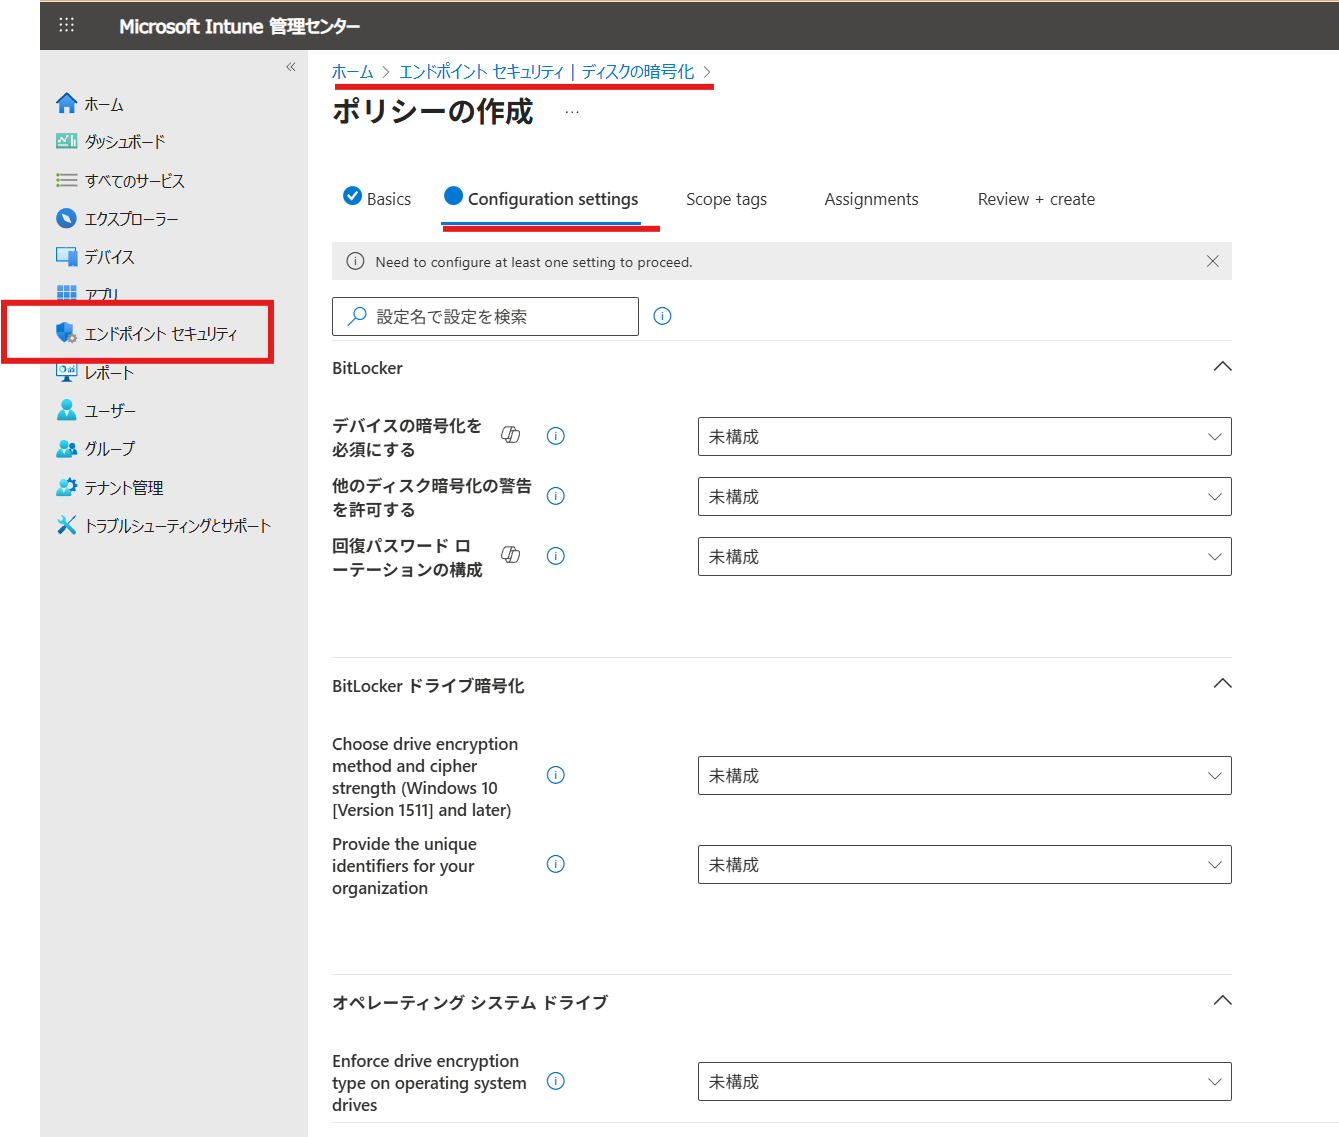Open other disk encryption warning dropdown
Screen dimensions: 1339x1137
(964, 497)
